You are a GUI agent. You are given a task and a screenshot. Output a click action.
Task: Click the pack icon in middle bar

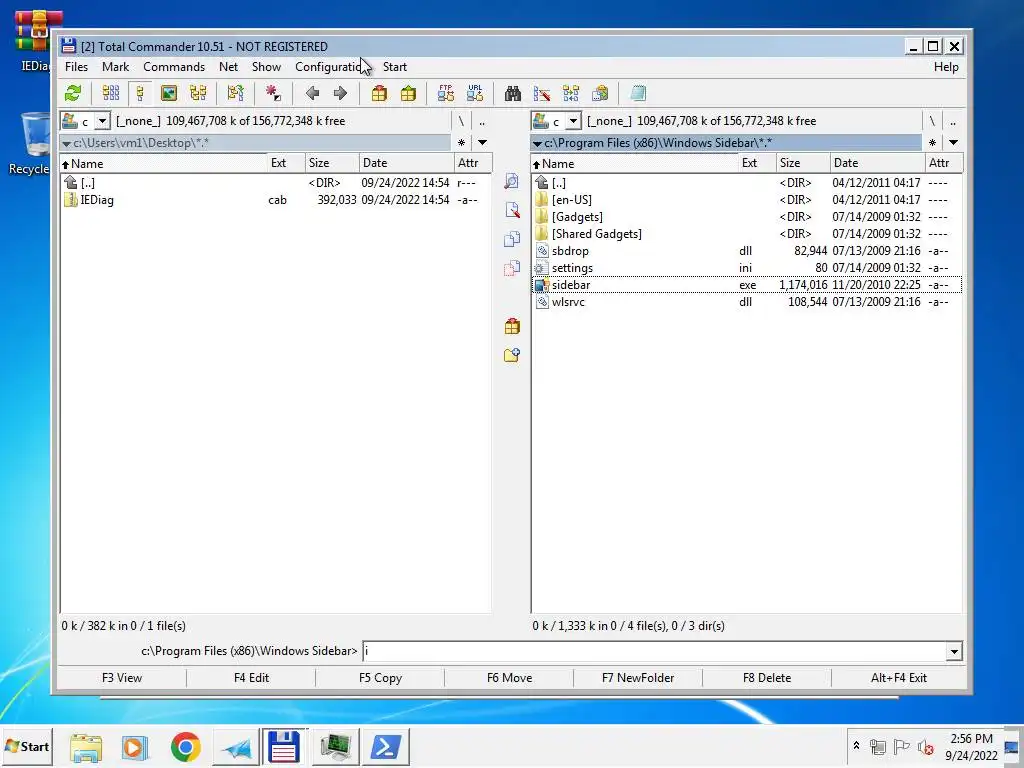point(512,325)
